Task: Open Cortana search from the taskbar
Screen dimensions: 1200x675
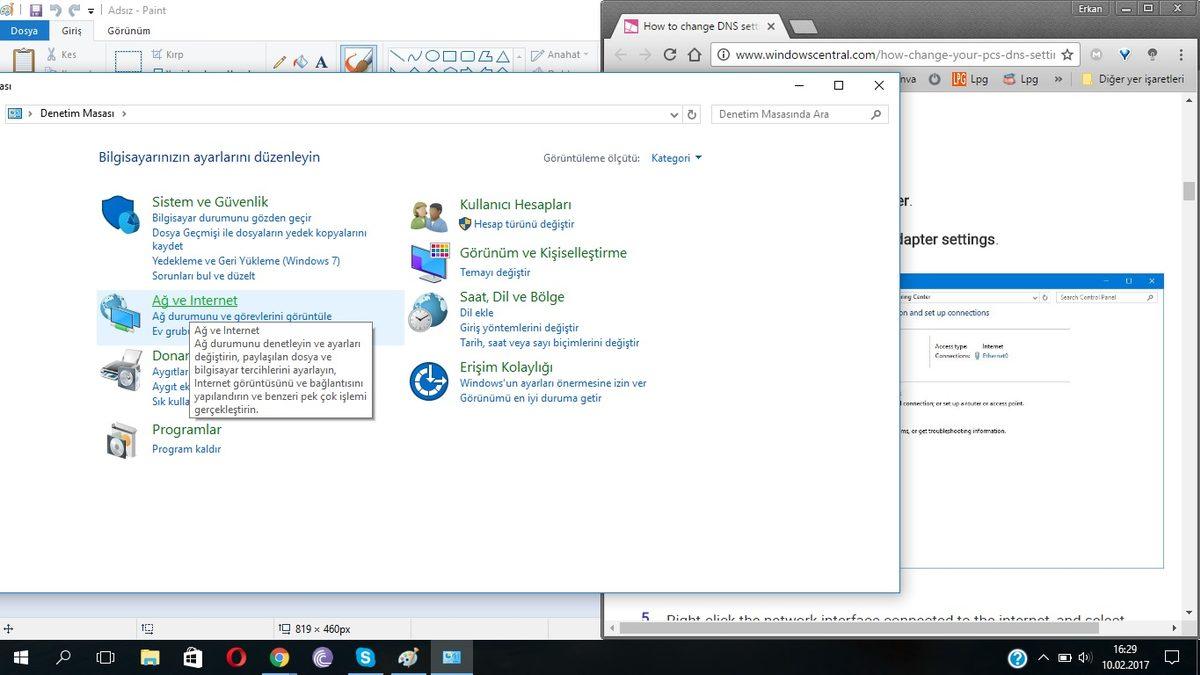Action: (x=62, y=658)
